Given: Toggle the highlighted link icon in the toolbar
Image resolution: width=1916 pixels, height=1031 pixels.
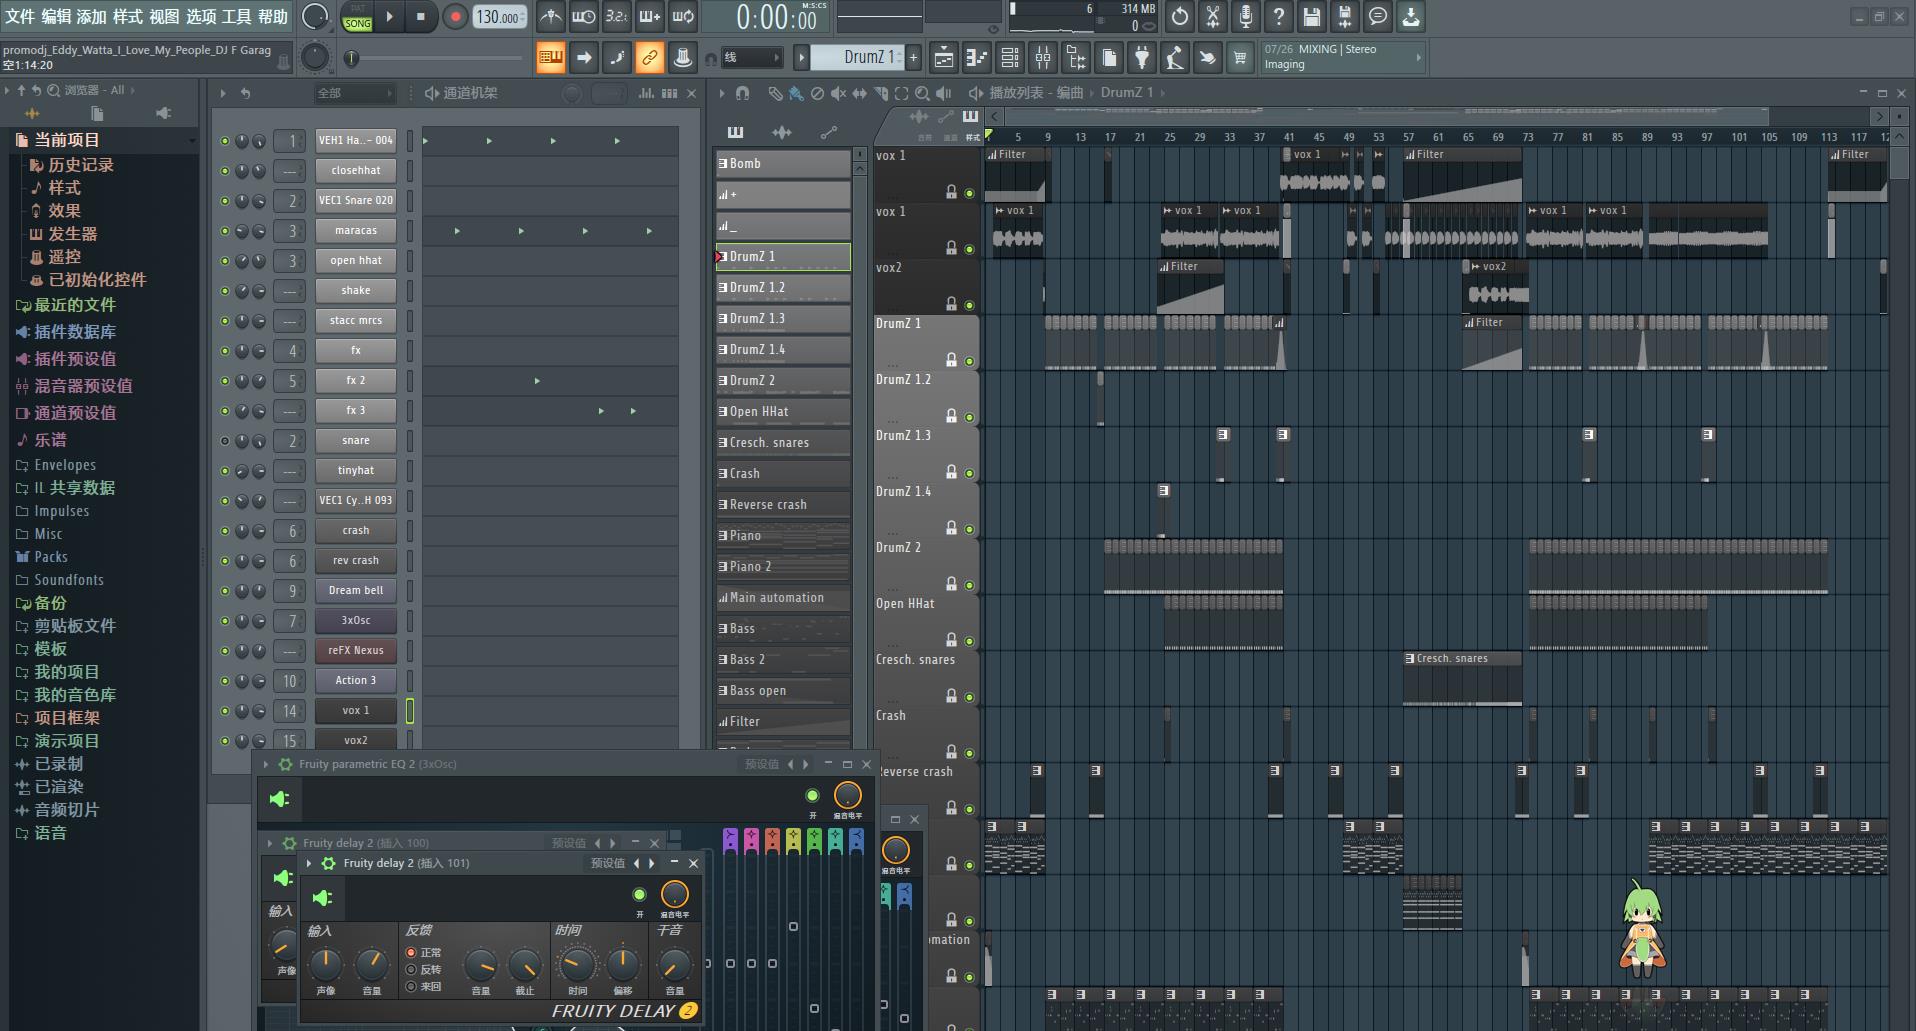Looking at the screenshot, I should [650, 58].
